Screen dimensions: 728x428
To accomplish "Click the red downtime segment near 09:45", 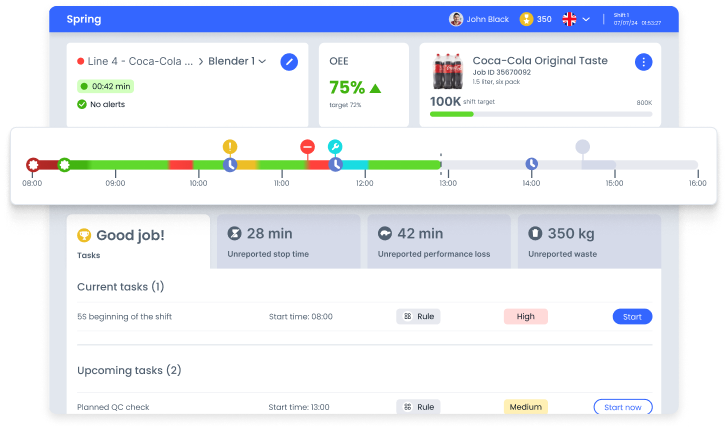I will (x=181, y=164).
